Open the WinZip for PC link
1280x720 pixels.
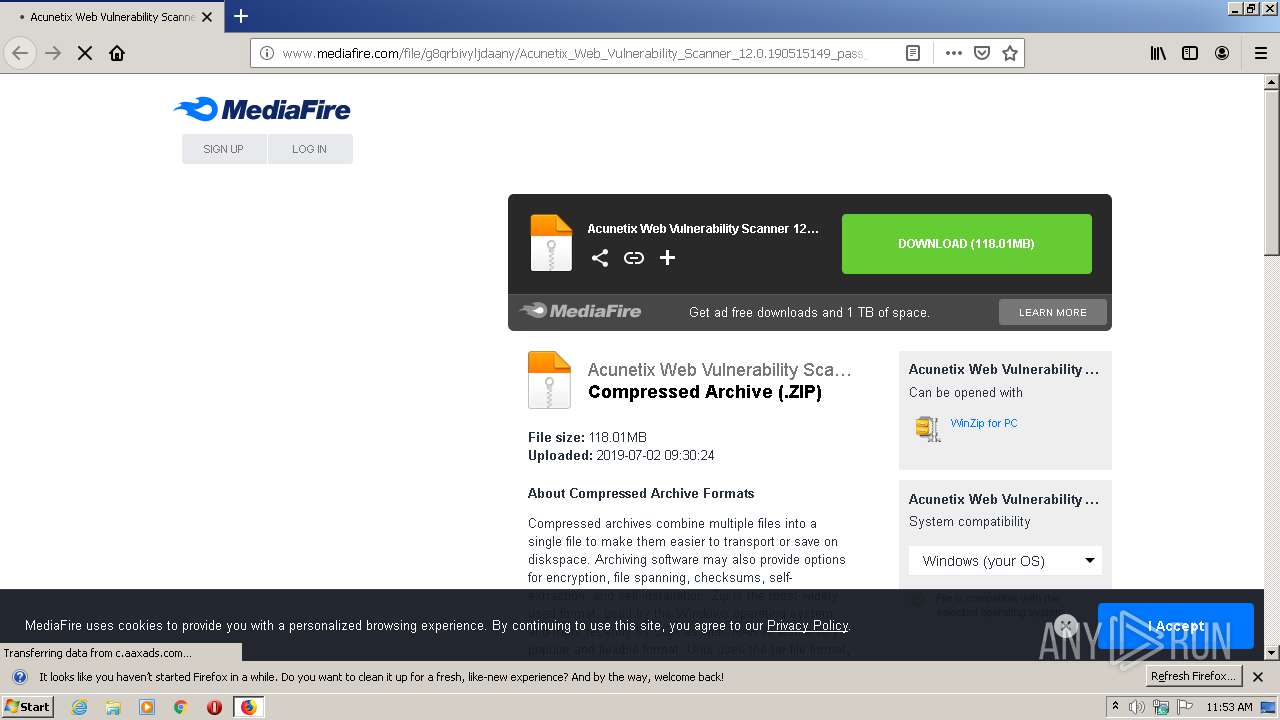pyautogui.click(x=984, y=423)
